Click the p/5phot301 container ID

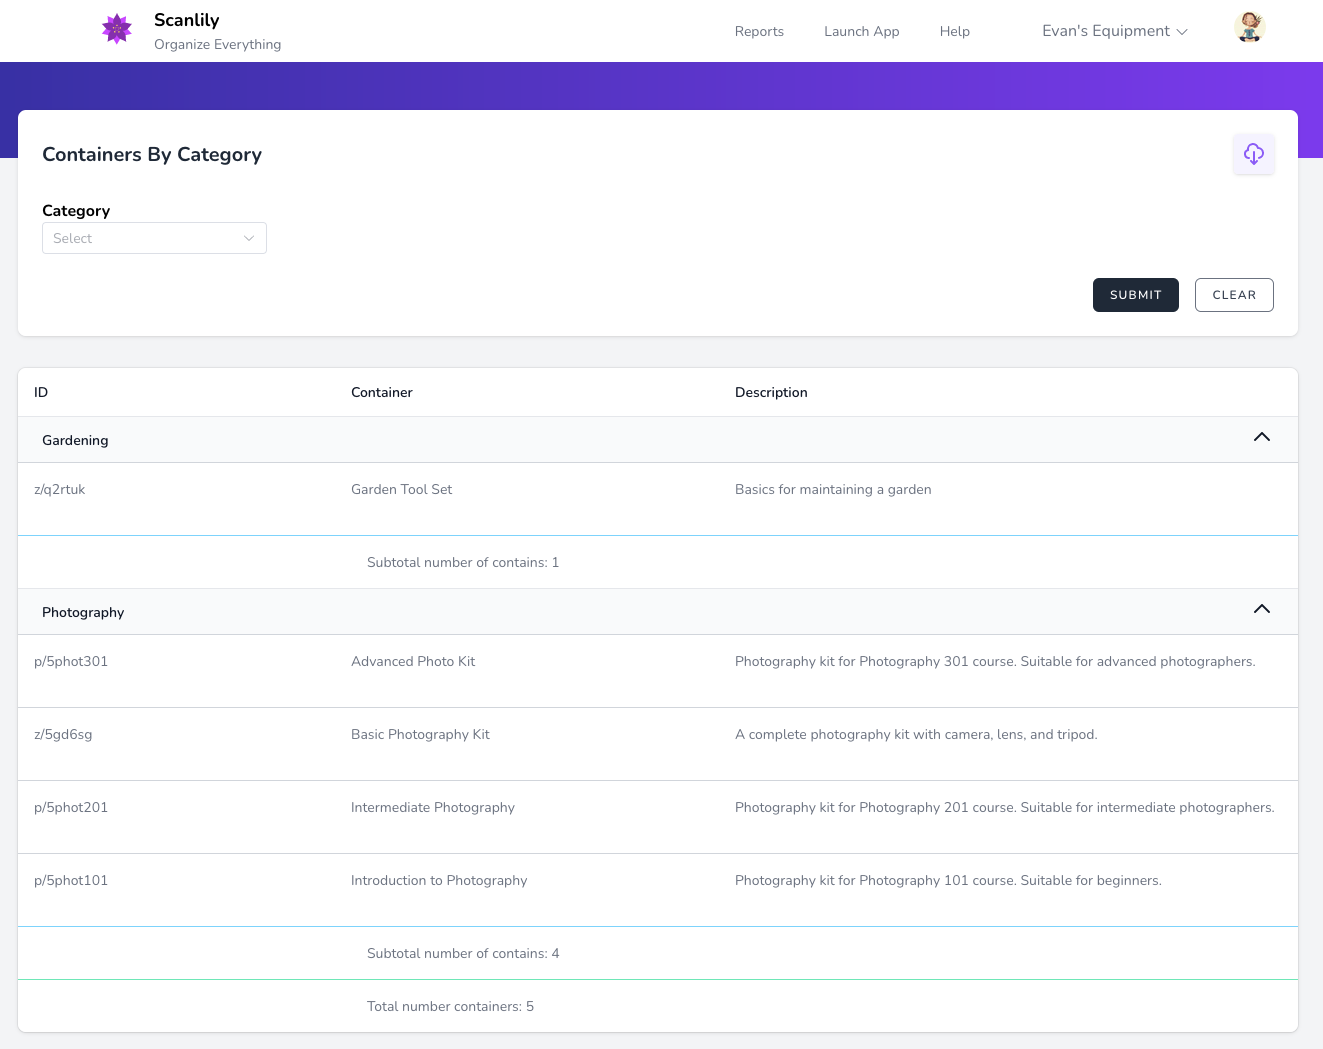click(x=71, y=662)
